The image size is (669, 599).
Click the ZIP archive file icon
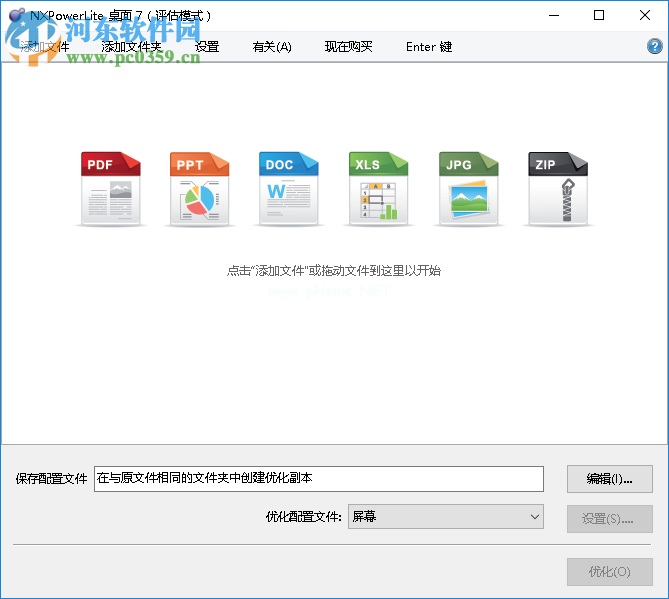558,188
